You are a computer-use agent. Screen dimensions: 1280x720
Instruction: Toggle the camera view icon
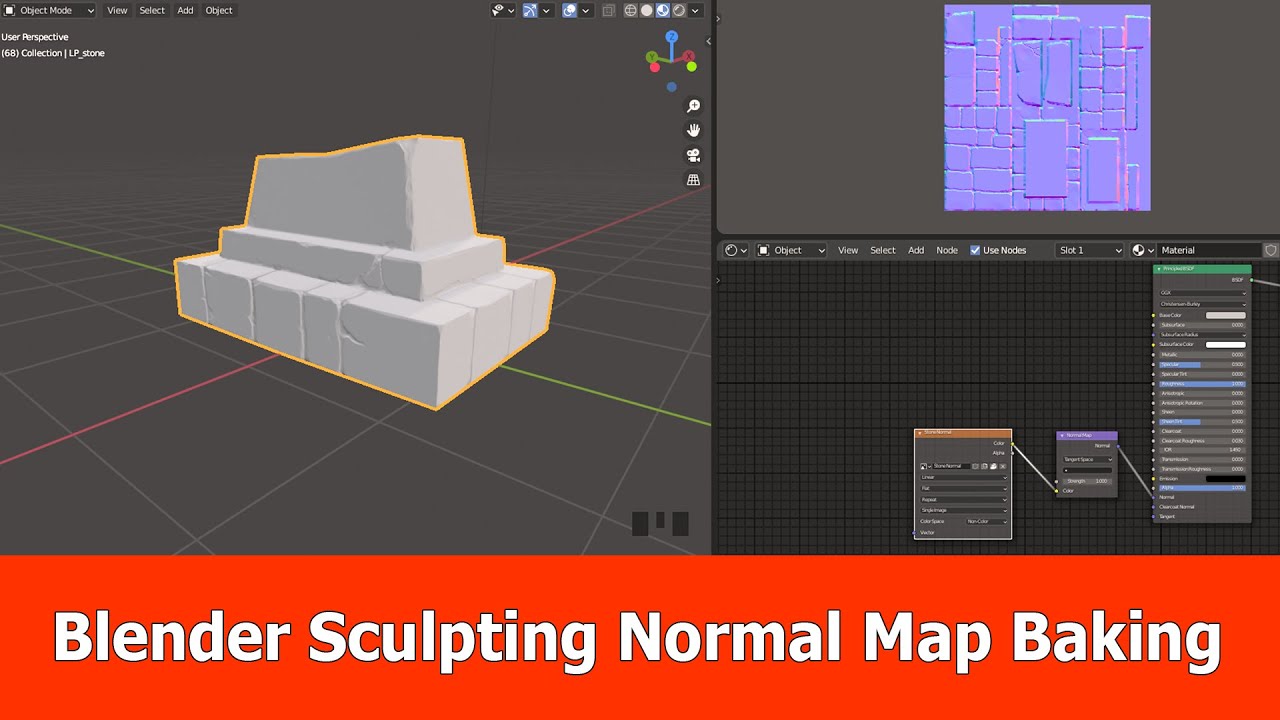click(x=693, y=155)
